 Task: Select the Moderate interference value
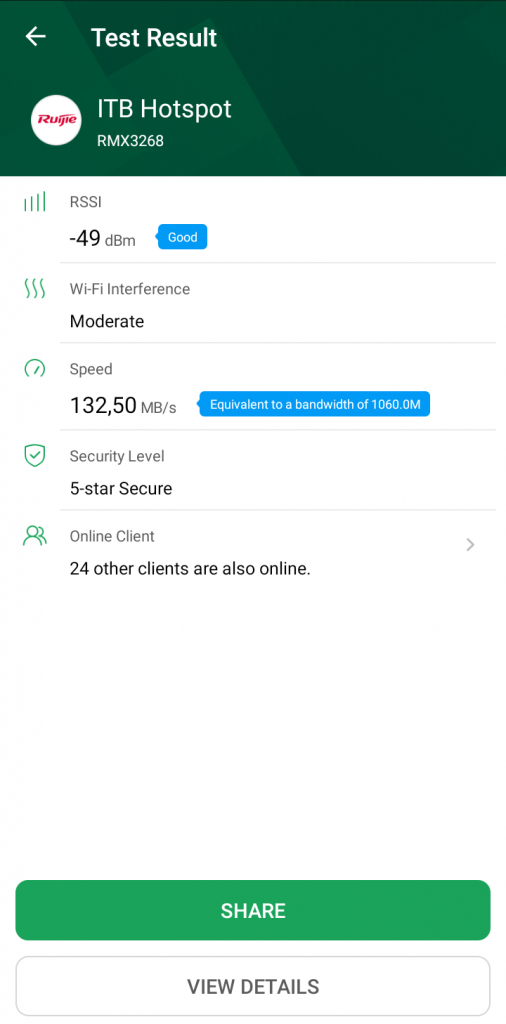point(107,321)
